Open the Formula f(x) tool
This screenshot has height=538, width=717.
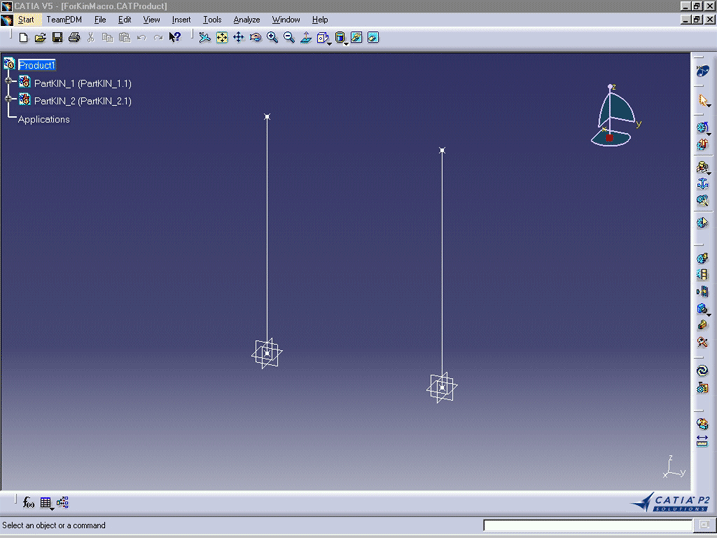click(x=29, y=503)
